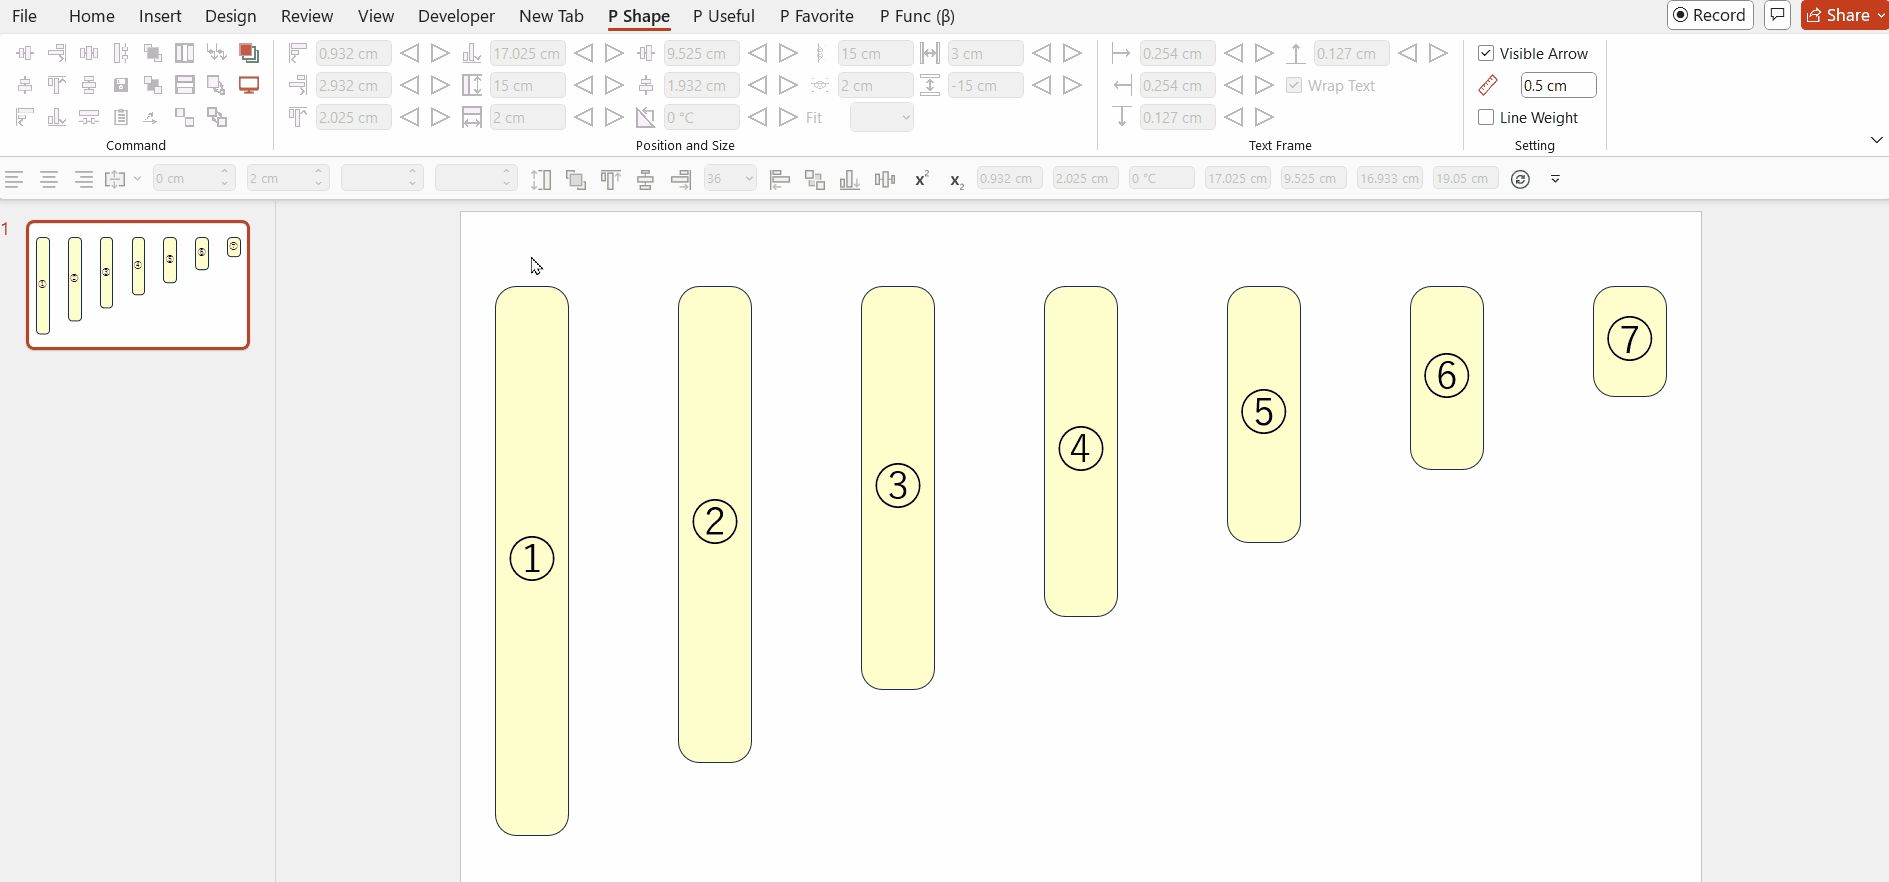
Task: Click the Record button
Action: (1710, 15)
